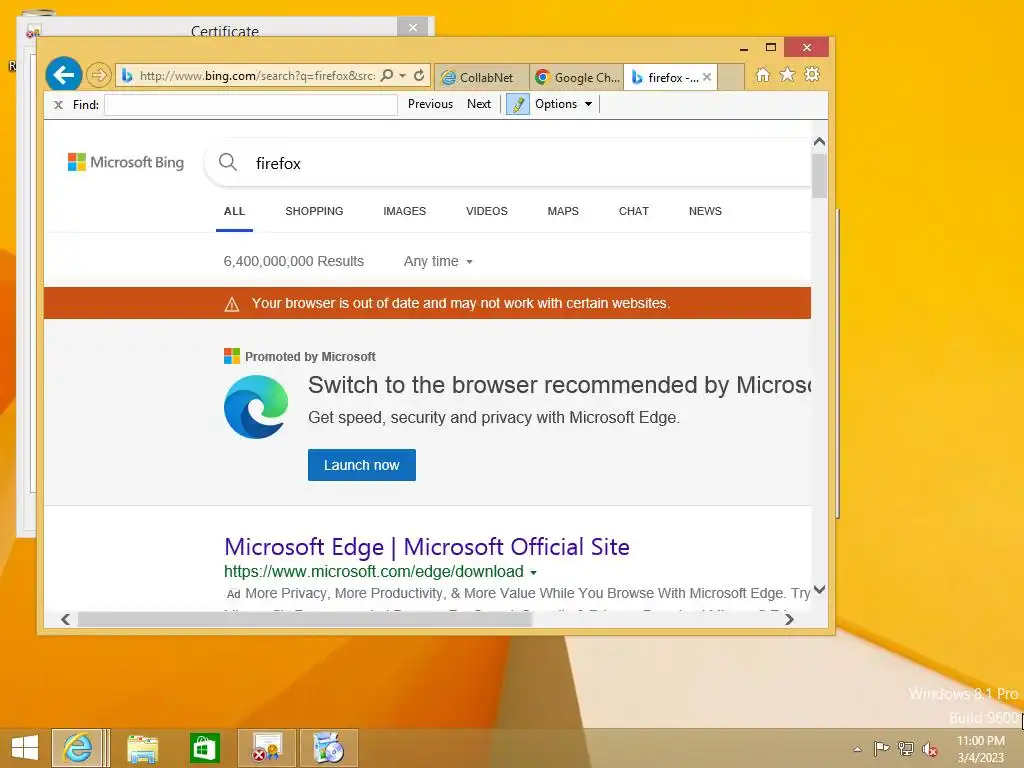The width and height of the screenshot is (1024, 768).
Task: Expand the Any time filter dropdown
Action: pyautogui.click(x=438, y=261)
